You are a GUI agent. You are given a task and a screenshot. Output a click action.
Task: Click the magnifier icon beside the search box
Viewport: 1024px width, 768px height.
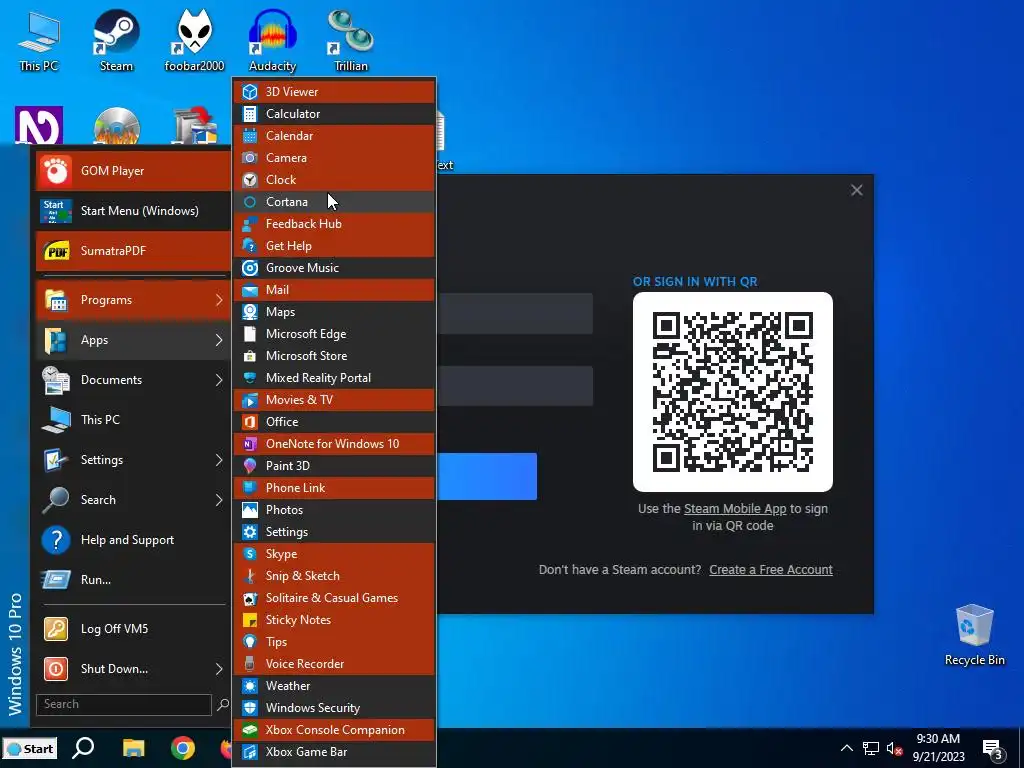coord(223,704)
